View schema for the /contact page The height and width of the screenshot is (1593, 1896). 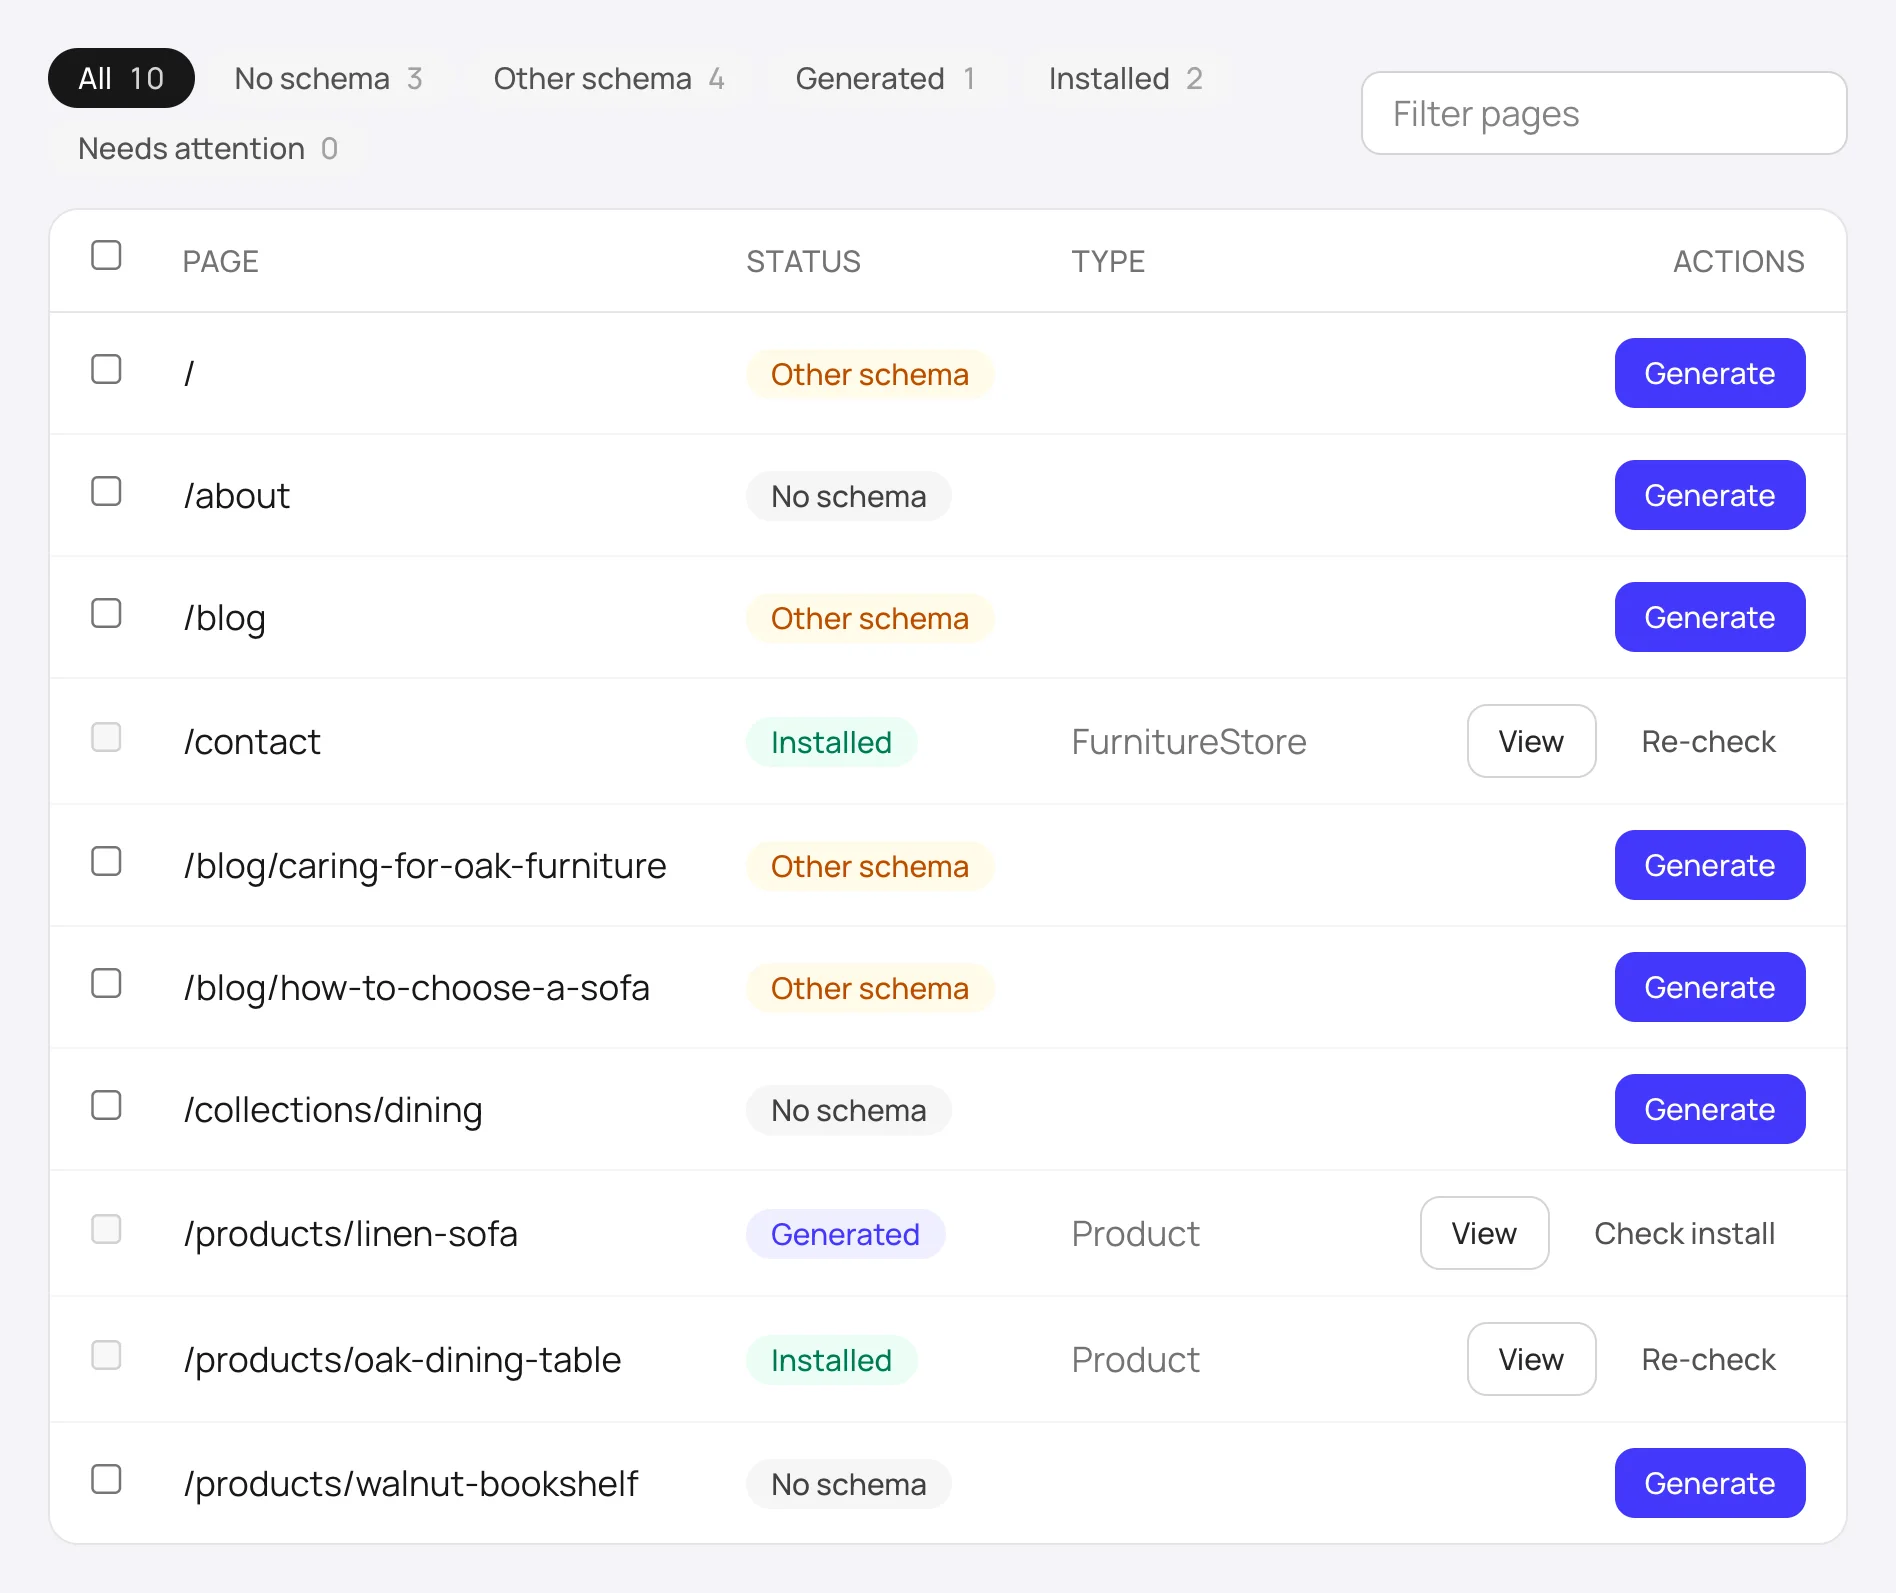click(x=1531, y=741)
